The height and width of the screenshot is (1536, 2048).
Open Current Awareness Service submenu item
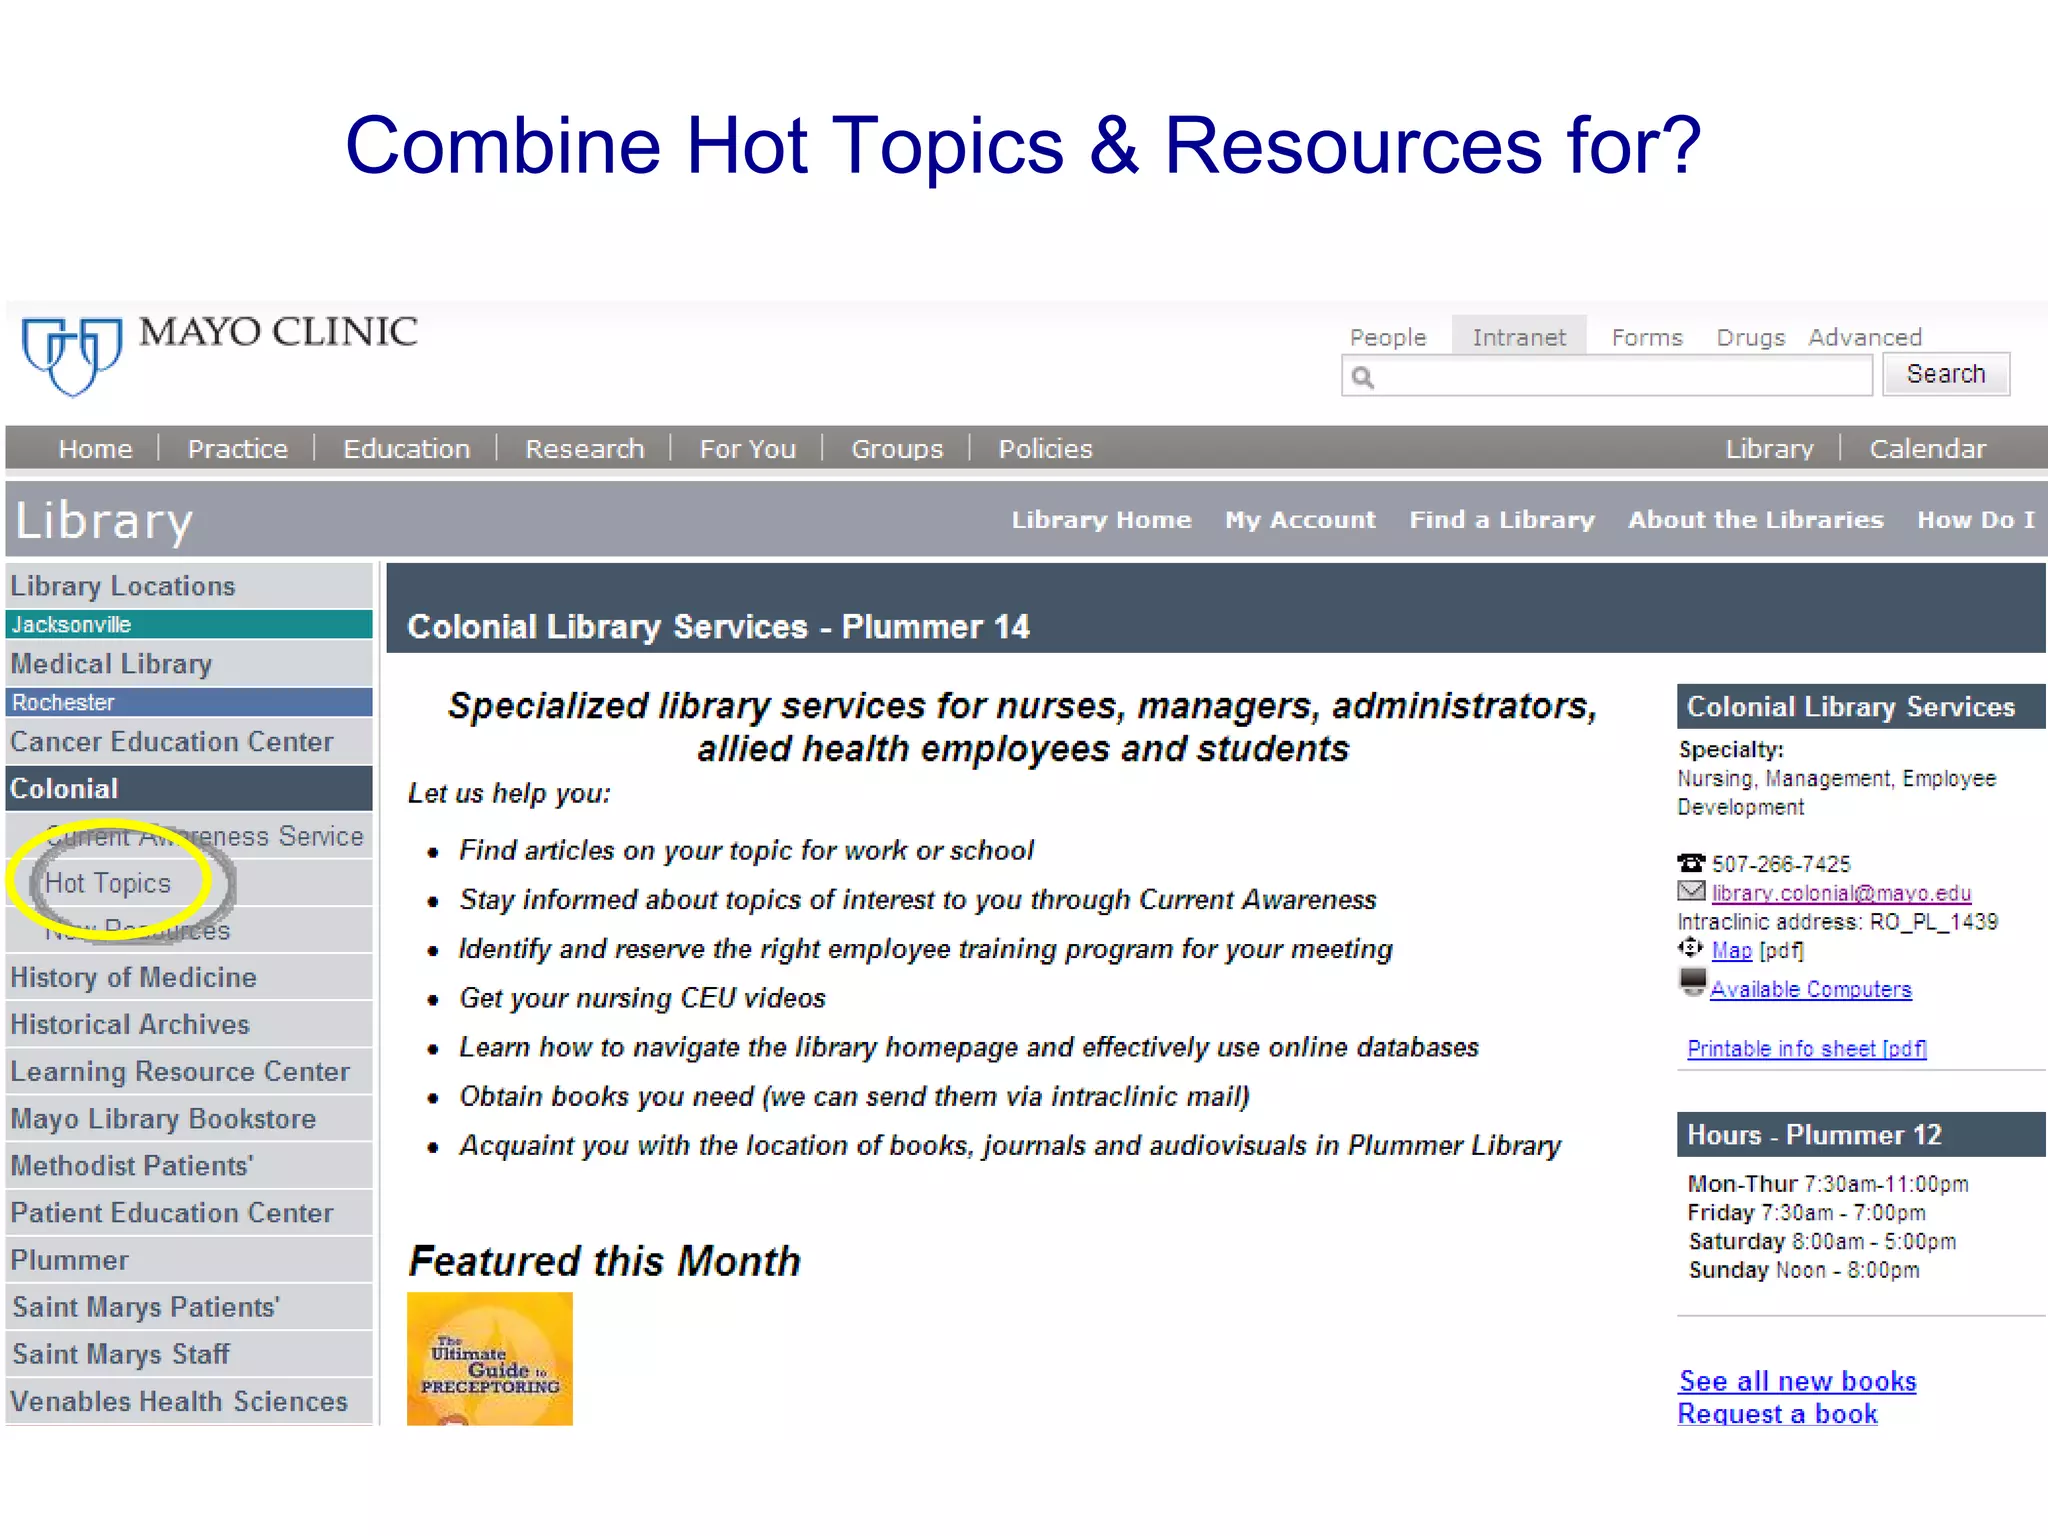189,836
